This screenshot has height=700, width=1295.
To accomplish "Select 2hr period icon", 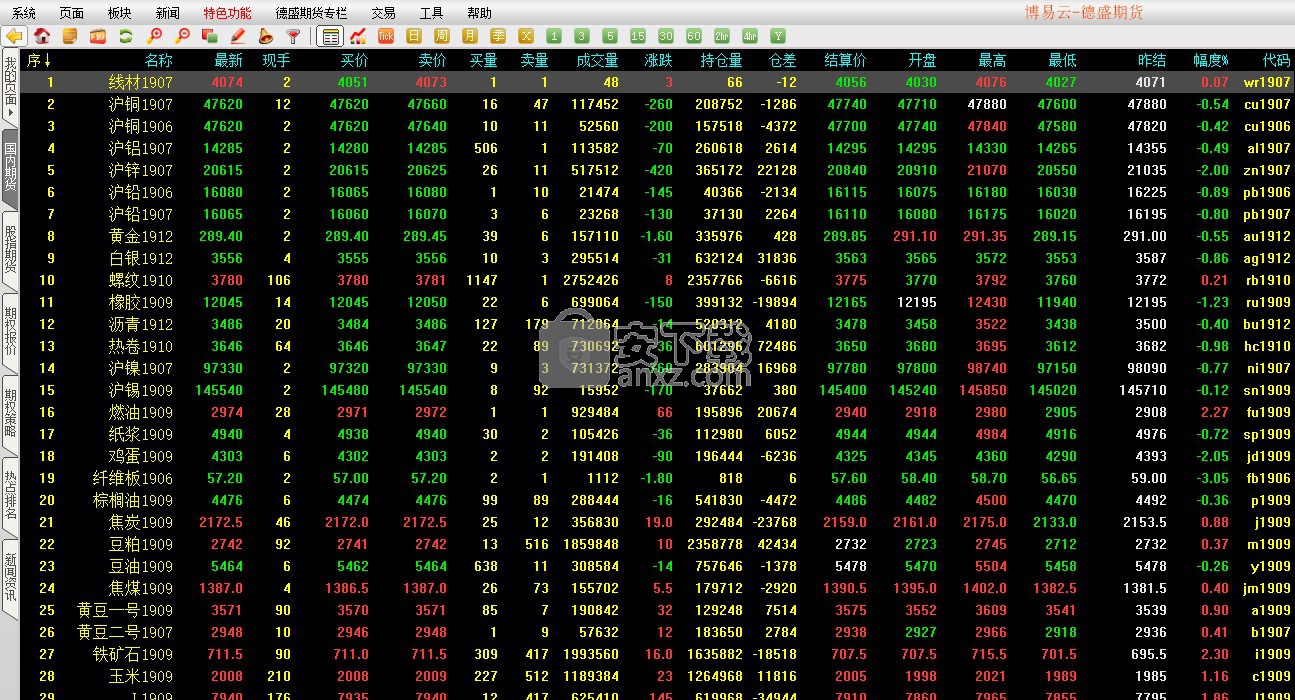I will [722, 36].
